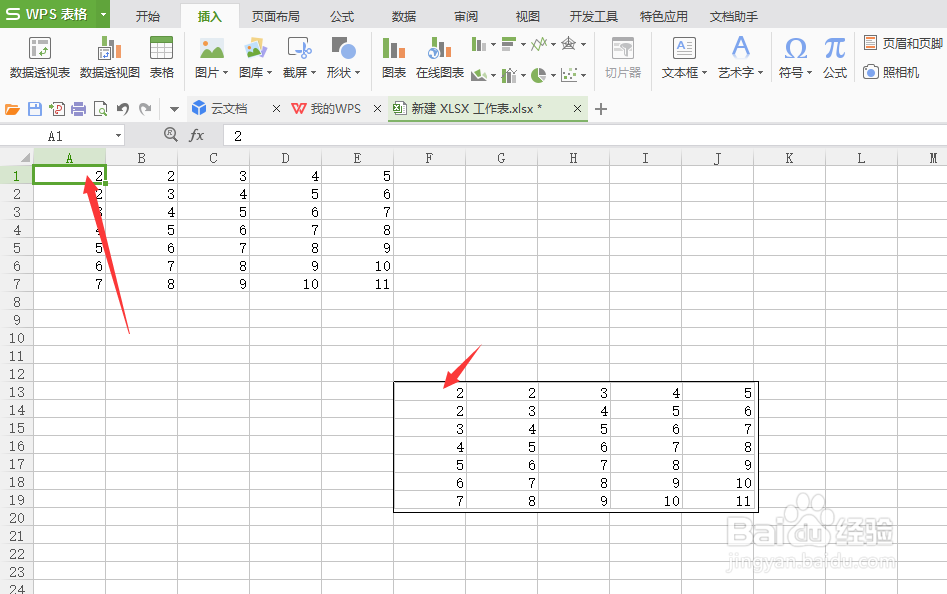Viewport: 947px width, 594px height.
Task: Expand the 文本框 dropdown arrow
Action: pyautogui.click(x=704, y=73)
